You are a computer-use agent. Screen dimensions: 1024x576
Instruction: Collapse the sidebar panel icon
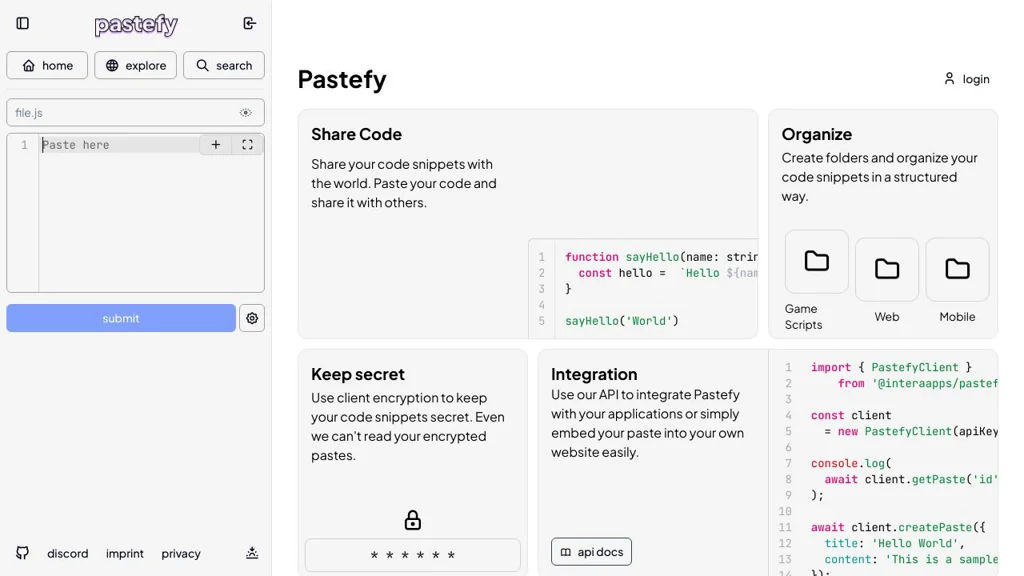23,23
